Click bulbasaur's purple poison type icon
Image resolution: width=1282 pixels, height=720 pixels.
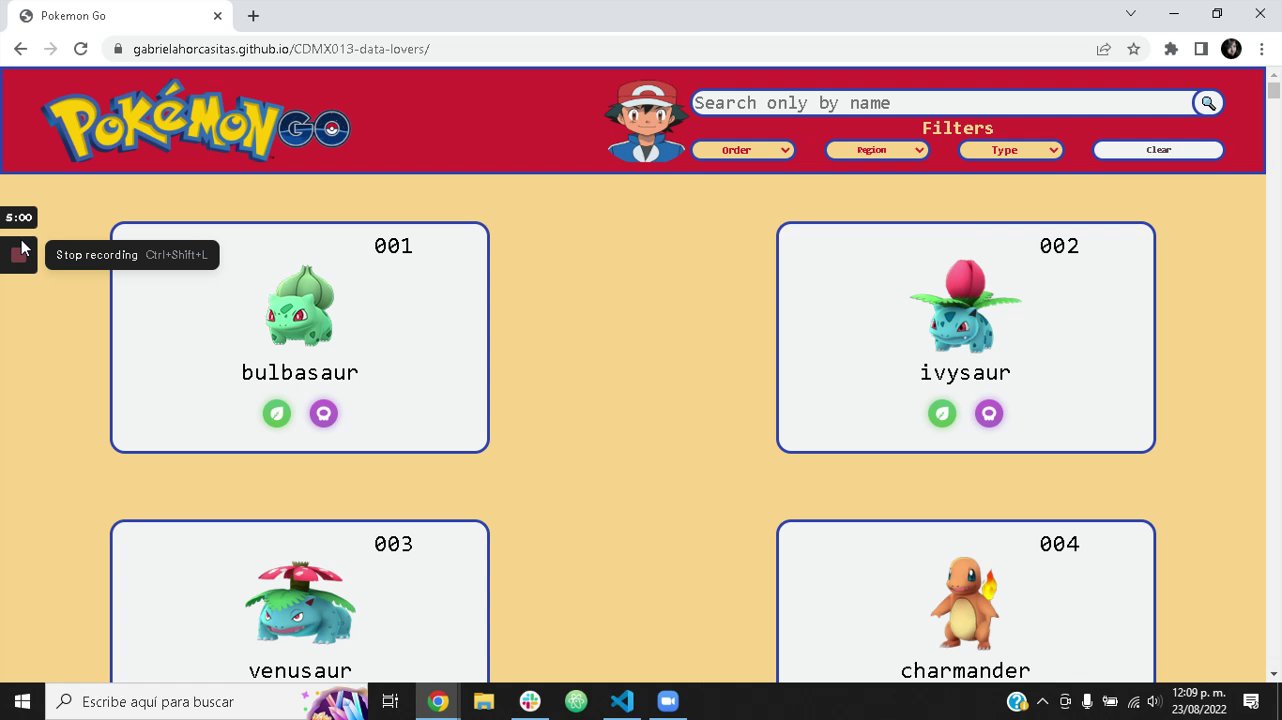click(x=323, y=413)
